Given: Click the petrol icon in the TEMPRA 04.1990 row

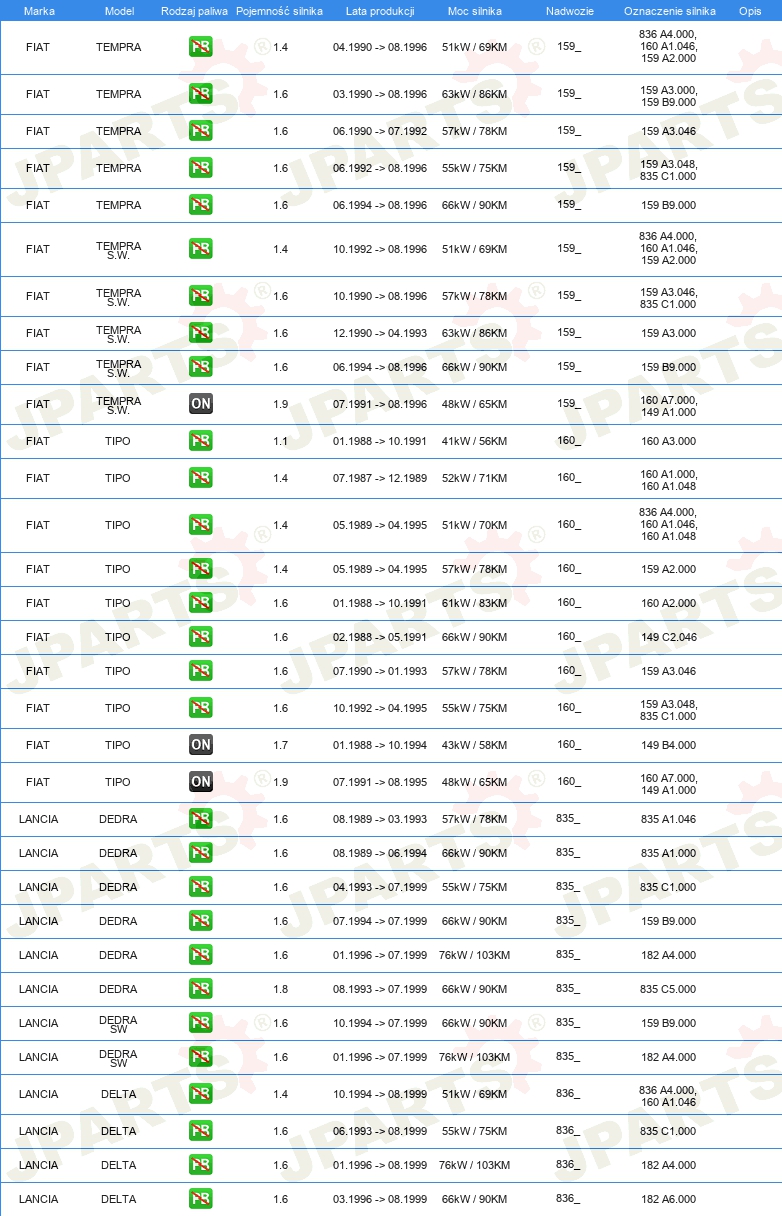Looking at the screenshot, I should click(201, 47).
